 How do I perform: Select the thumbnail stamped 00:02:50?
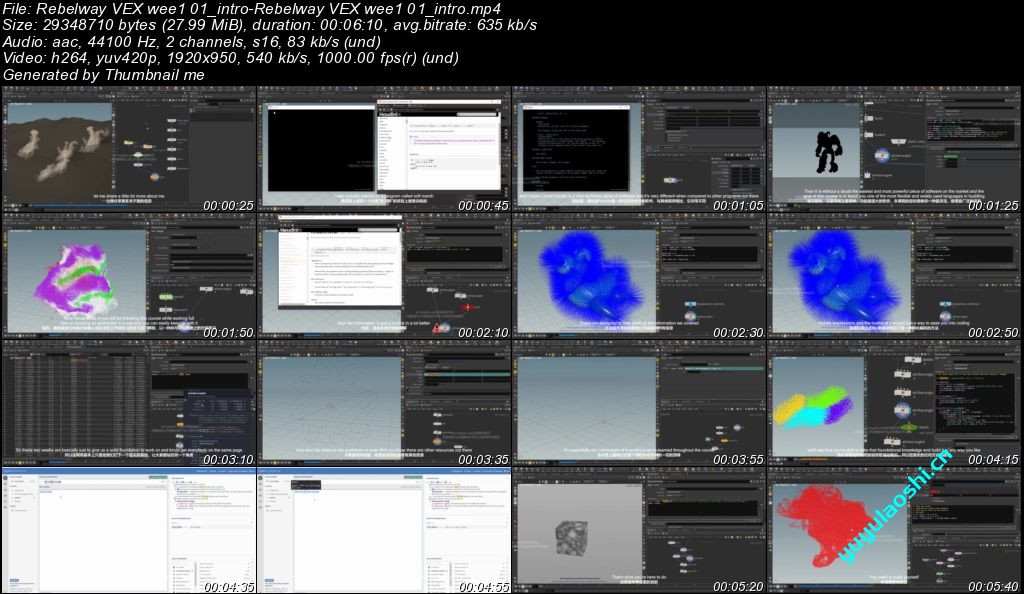(894, 277)
